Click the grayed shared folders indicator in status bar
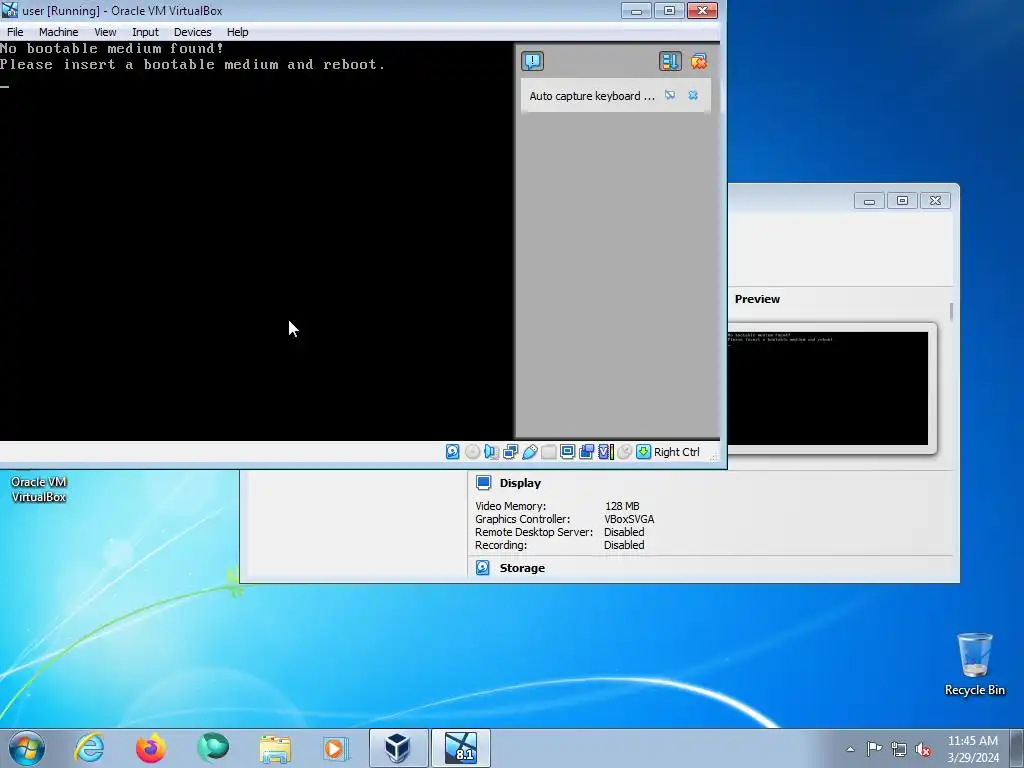Image resolution: width=1024 pixels, height=768 pixels. point(549,452)
